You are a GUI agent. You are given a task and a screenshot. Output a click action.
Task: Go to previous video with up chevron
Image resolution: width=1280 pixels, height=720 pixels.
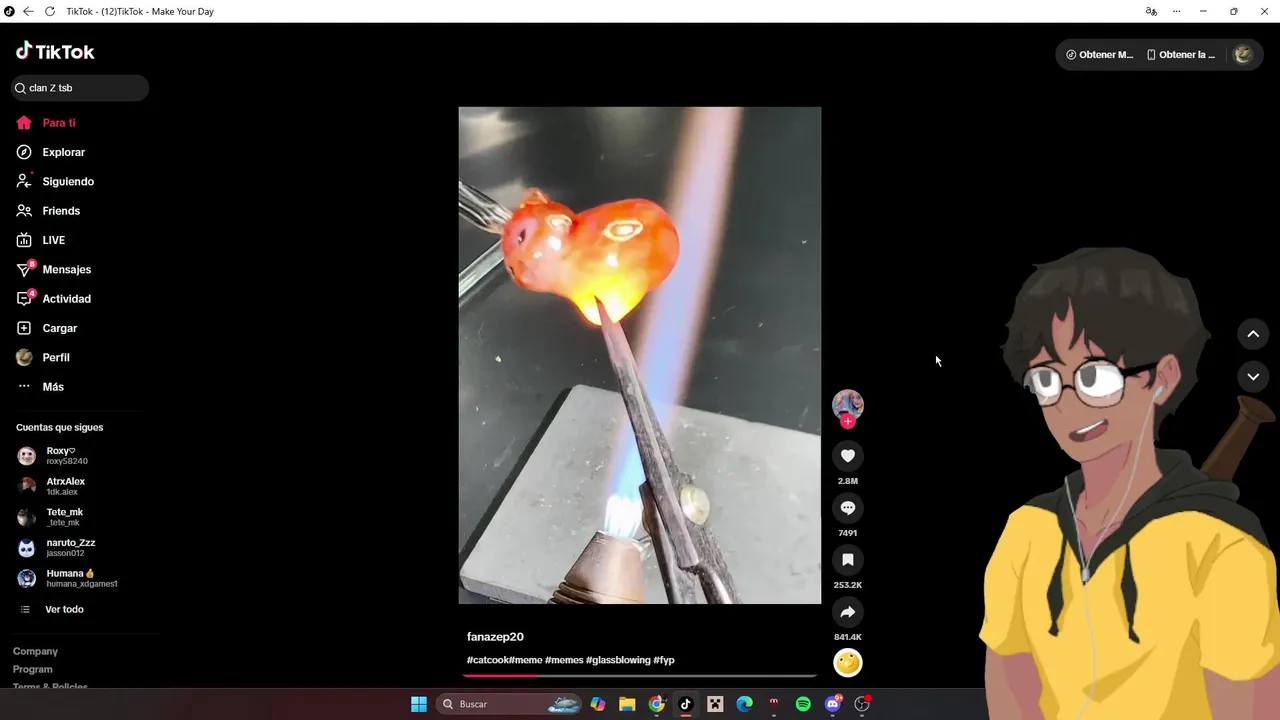tap(1253, 334)
